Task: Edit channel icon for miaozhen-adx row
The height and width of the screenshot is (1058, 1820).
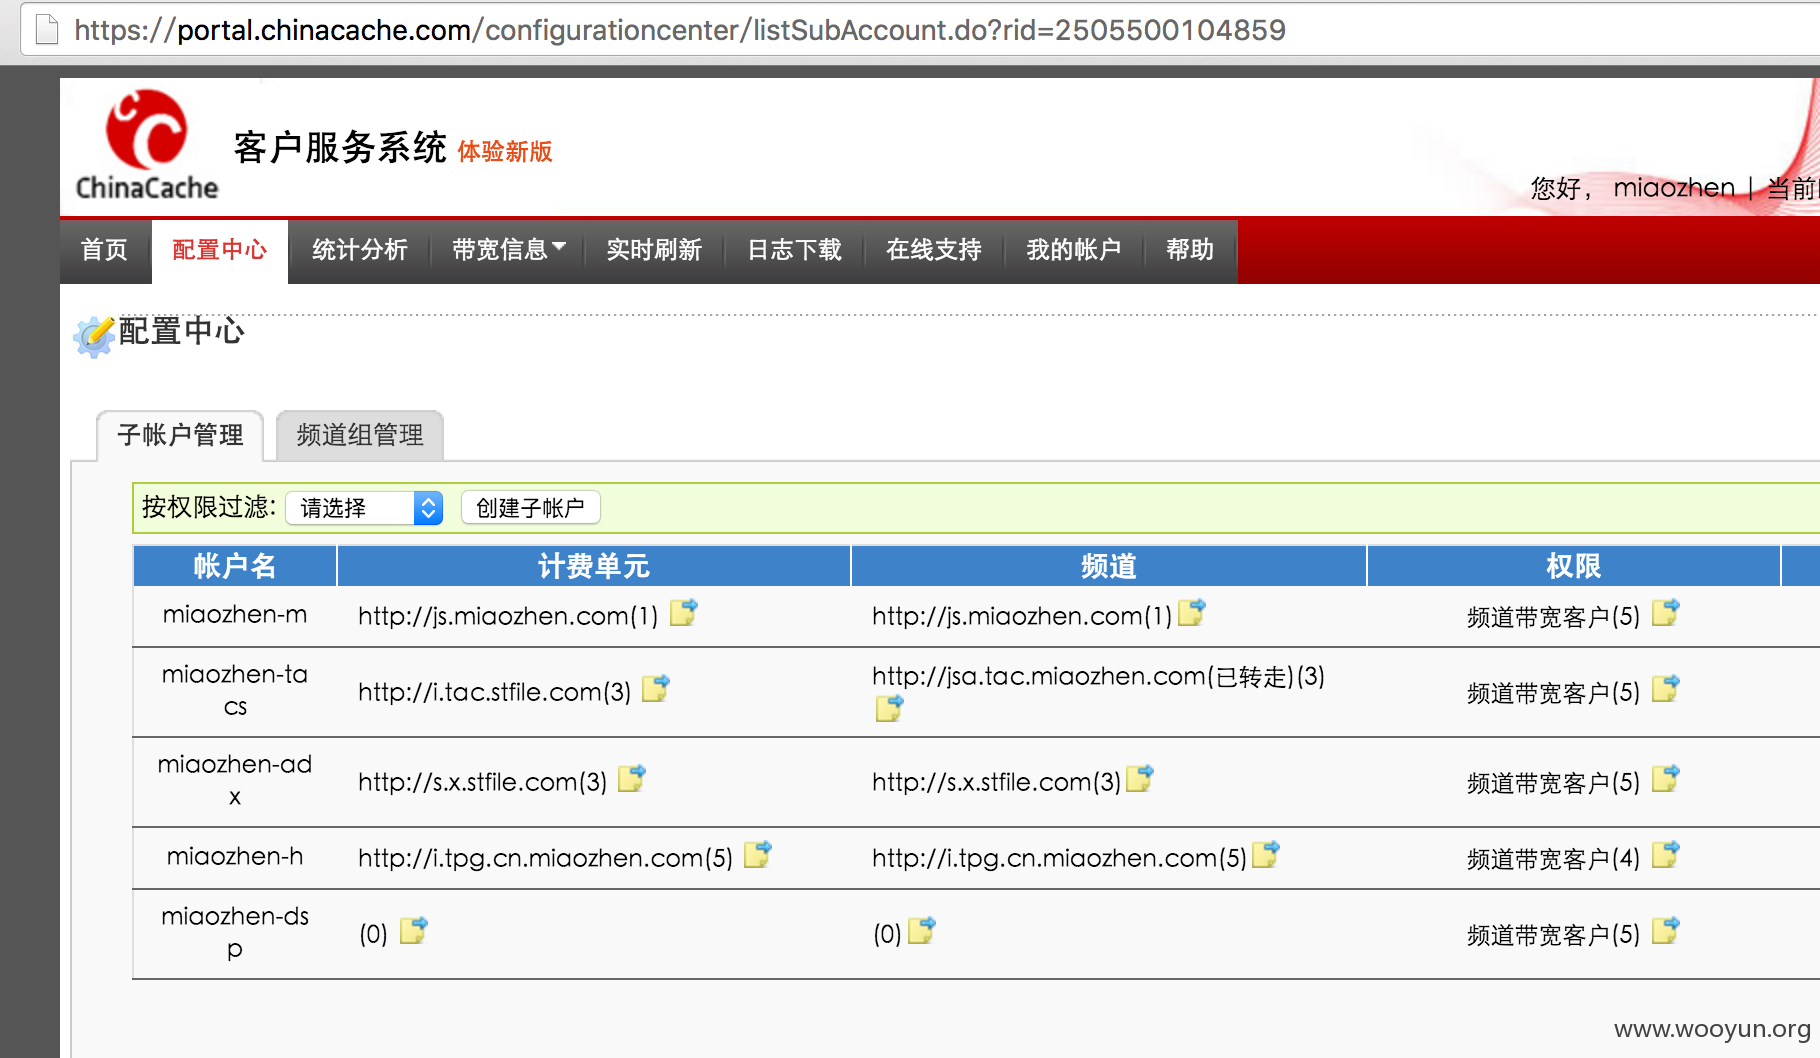Action: point(1140,778)
